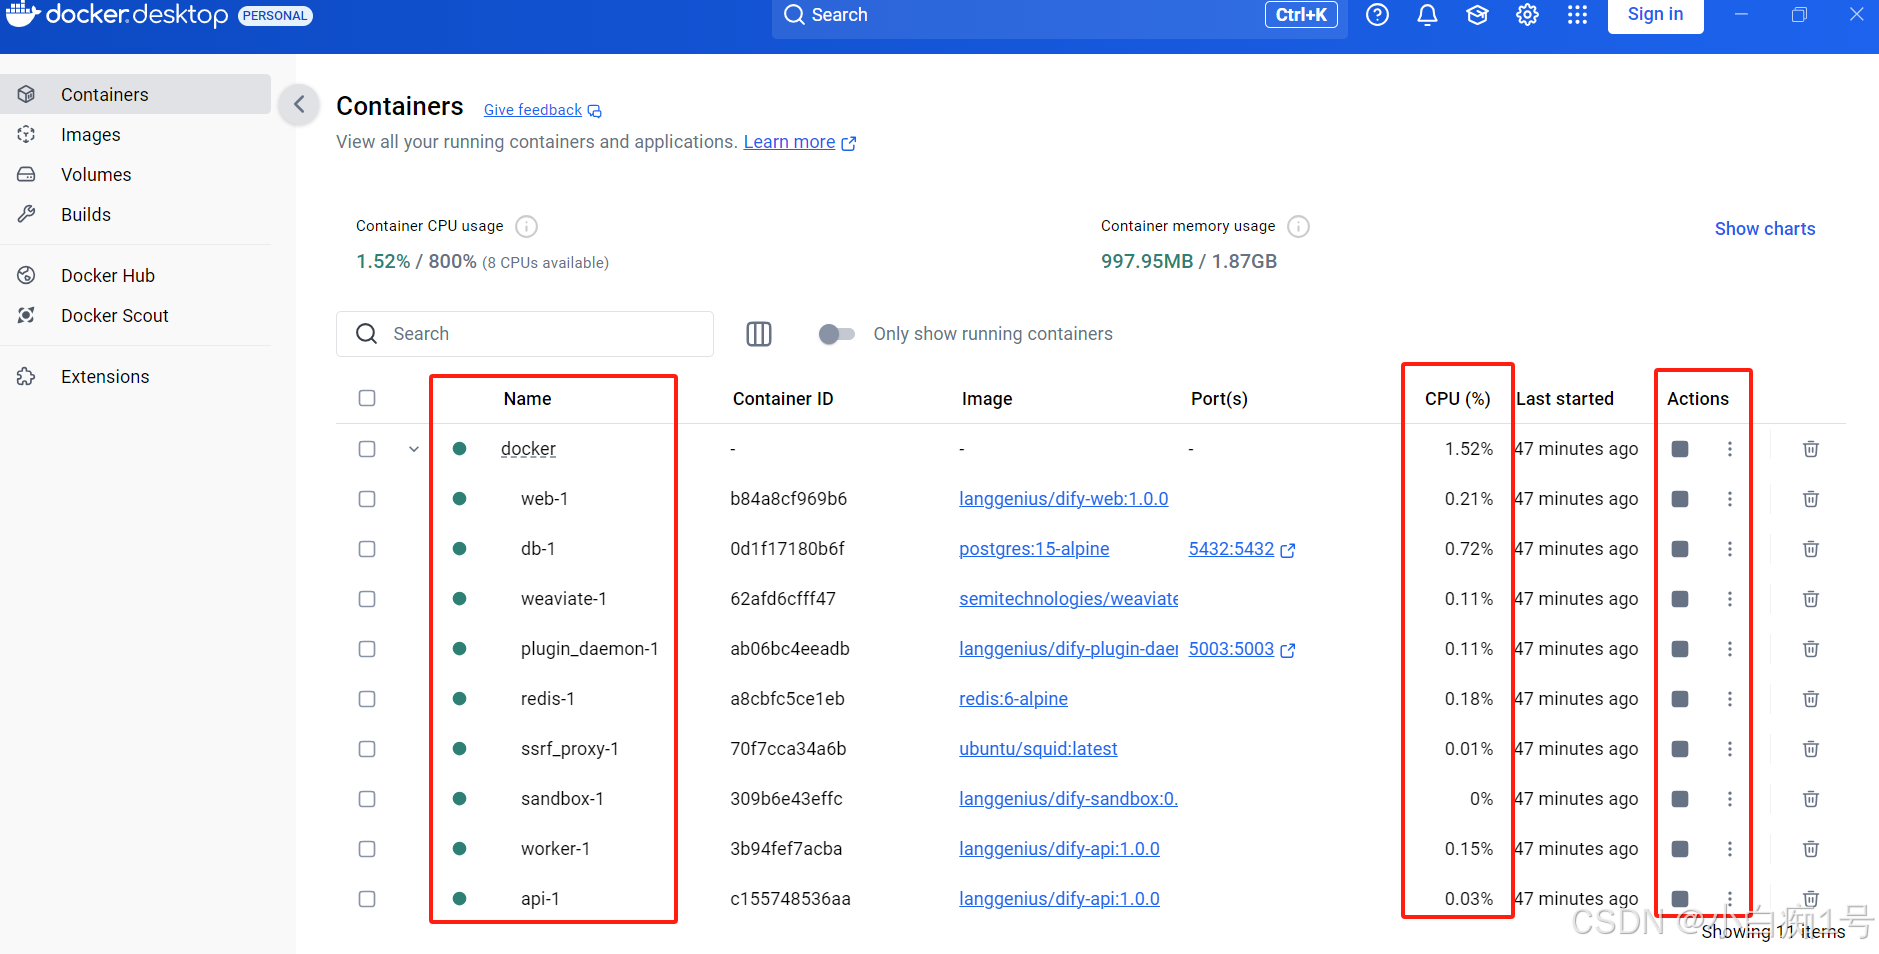Viewport: 1879px width, 954px height.
Task: Open the apps grid icon in header
Action: click(1577, 15)
